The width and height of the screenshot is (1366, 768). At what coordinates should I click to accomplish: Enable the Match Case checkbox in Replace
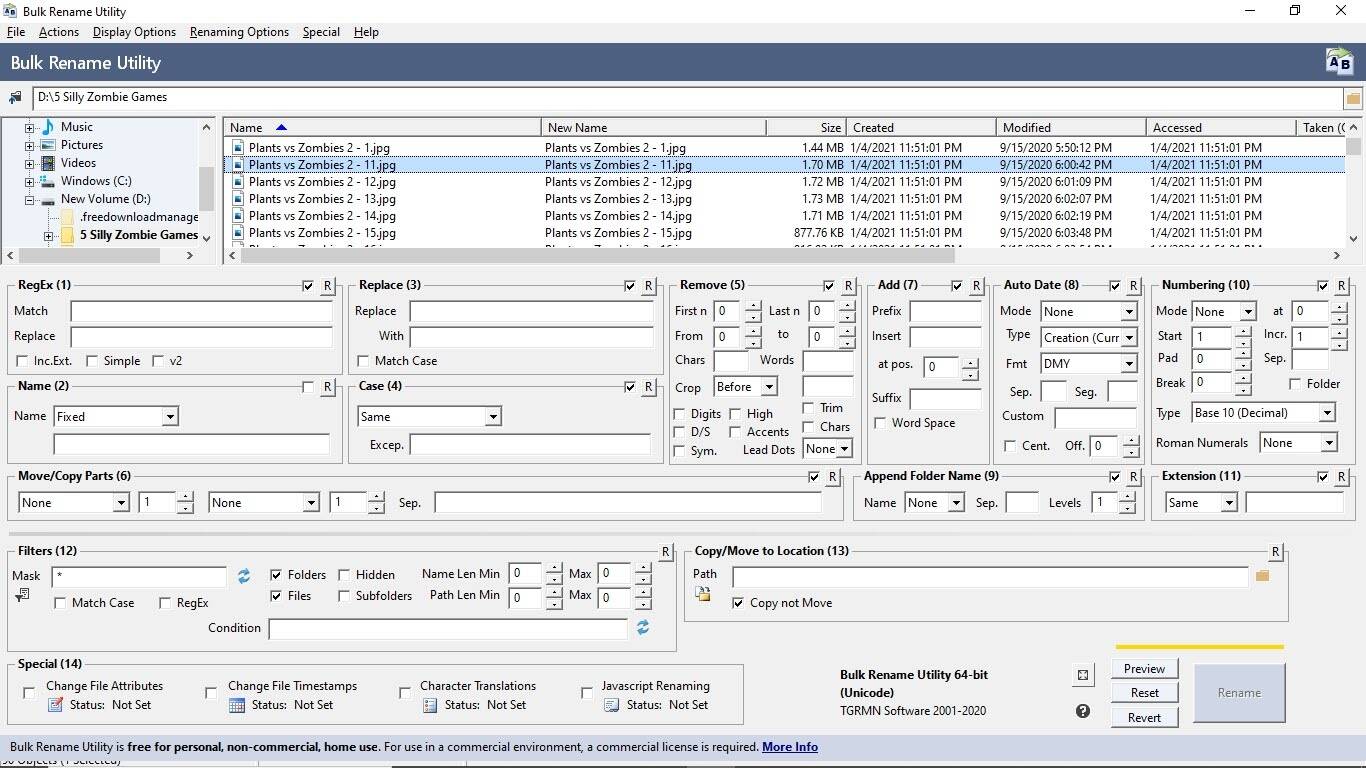point(364,361)
